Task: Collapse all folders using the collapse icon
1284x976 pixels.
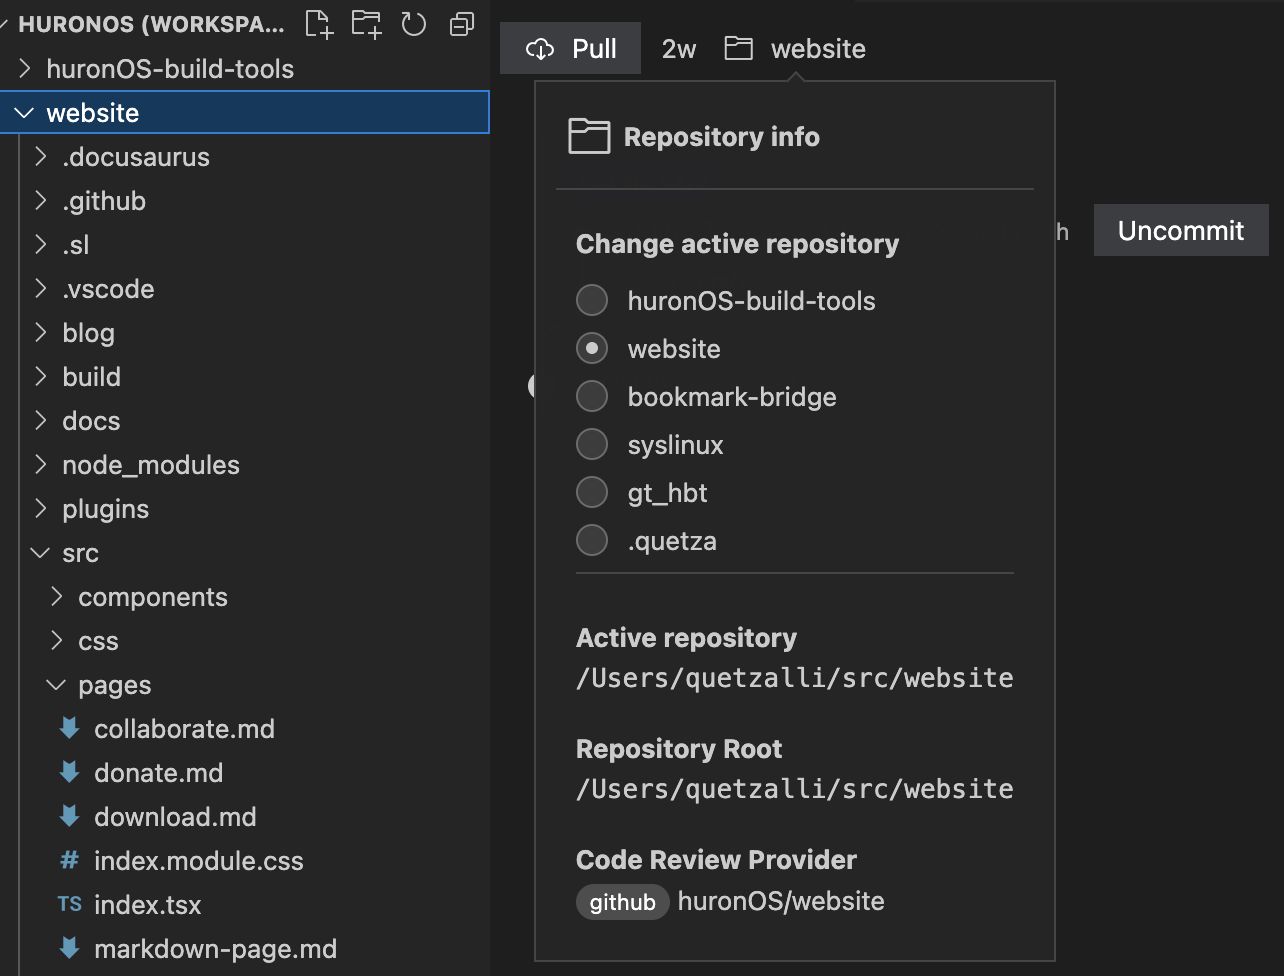Action: tap(461, 24)
